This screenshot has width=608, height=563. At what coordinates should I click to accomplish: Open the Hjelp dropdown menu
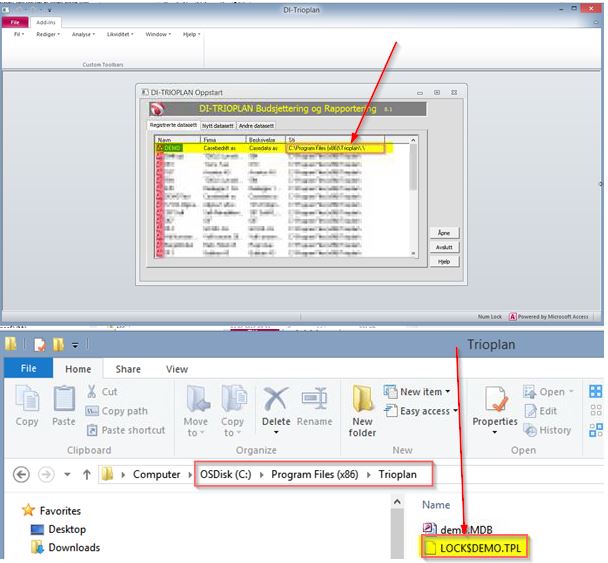click(x=192, y=35)
